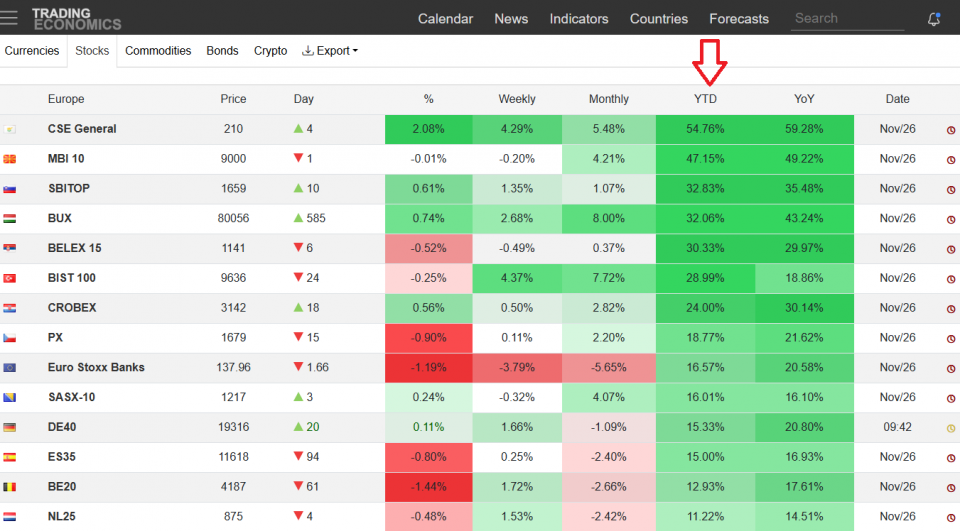Click the Slovenia flag beside SBITOP

[9, 189]
